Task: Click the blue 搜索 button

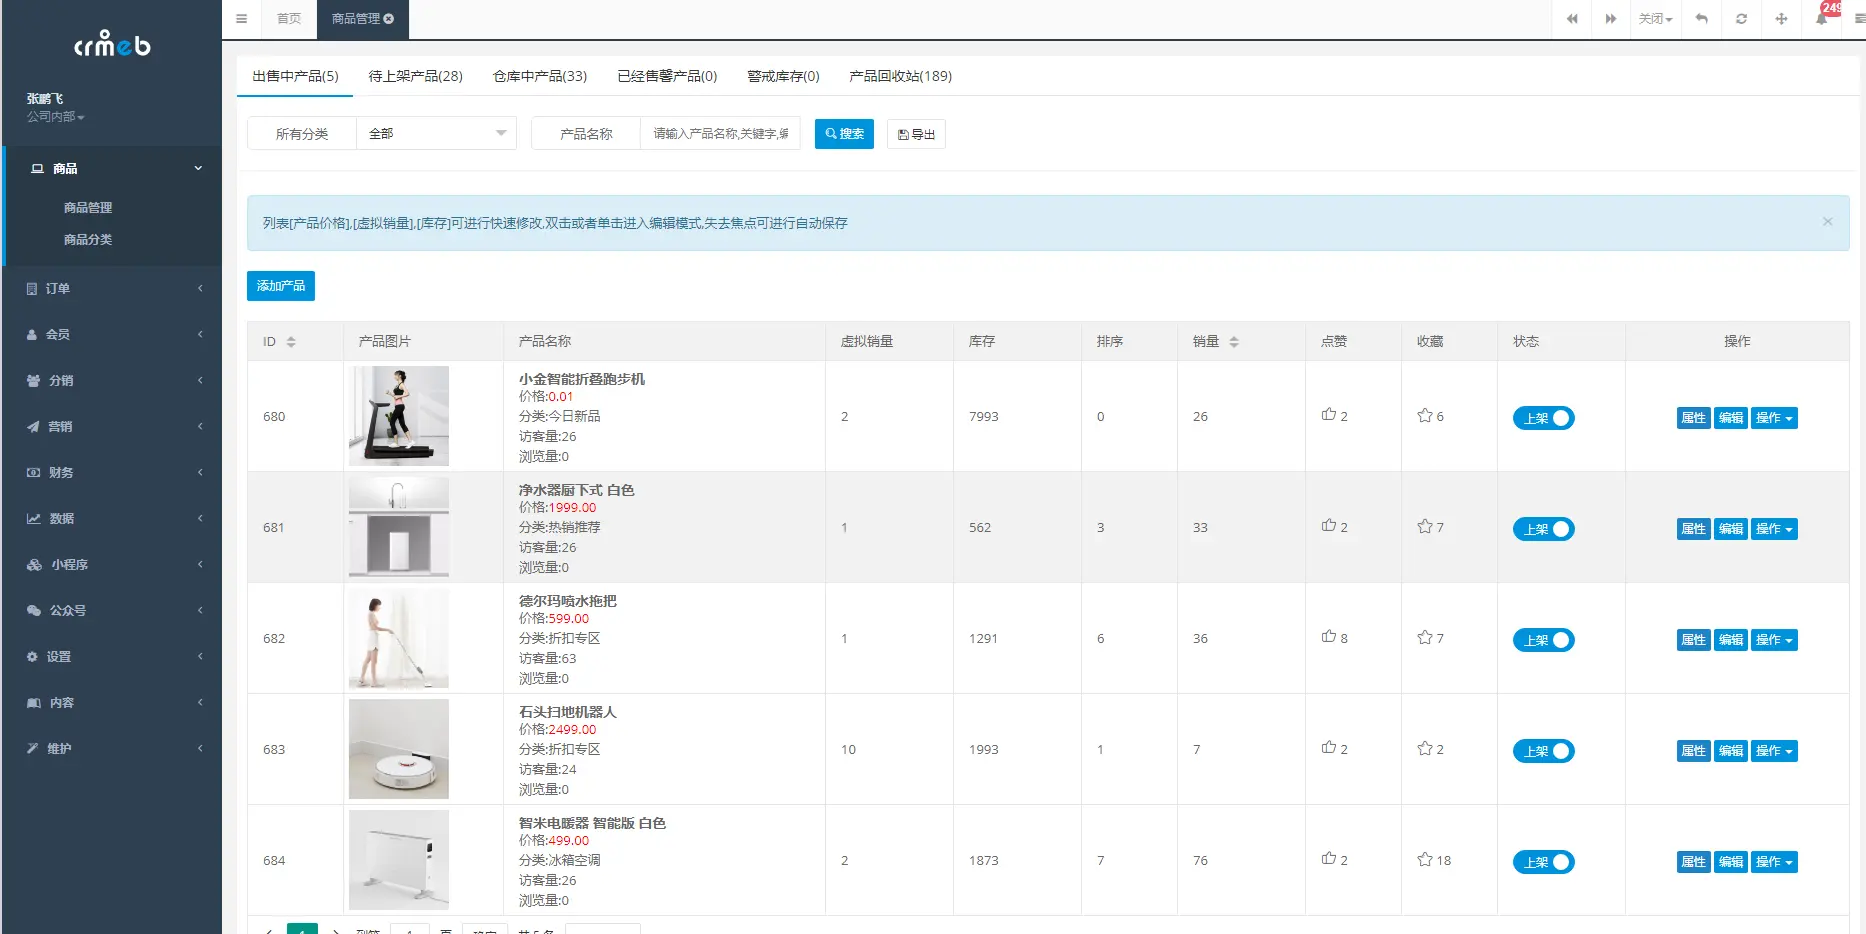Action: tap(844, 134)
